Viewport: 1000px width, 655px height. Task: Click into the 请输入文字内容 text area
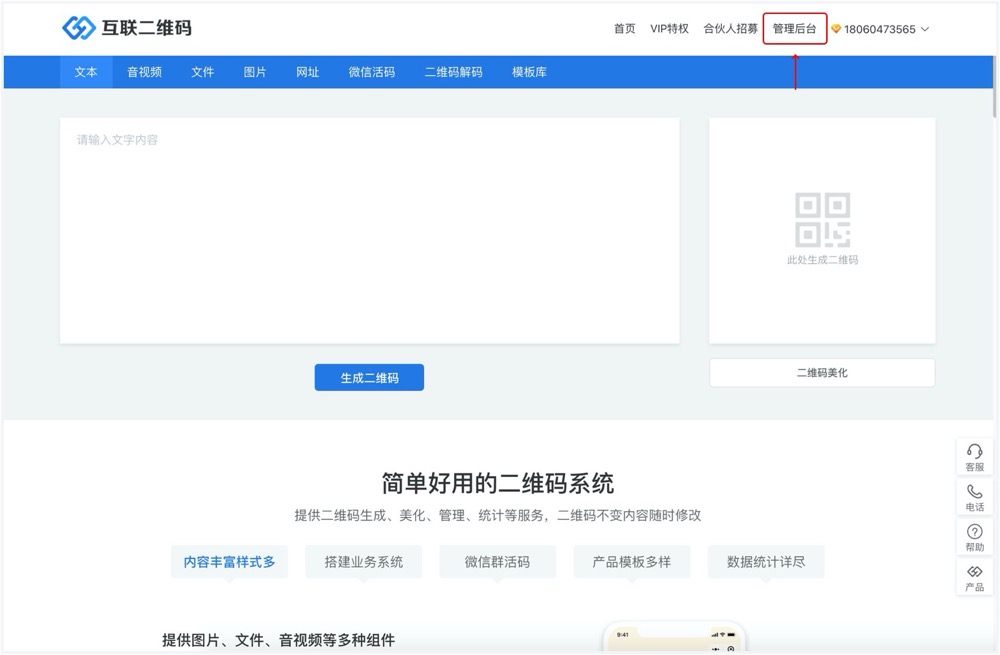369,230
